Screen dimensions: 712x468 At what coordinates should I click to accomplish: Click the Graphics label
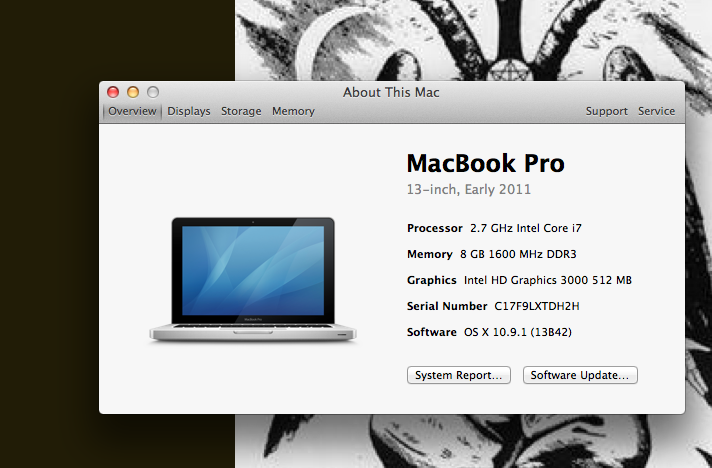point(431,280)
